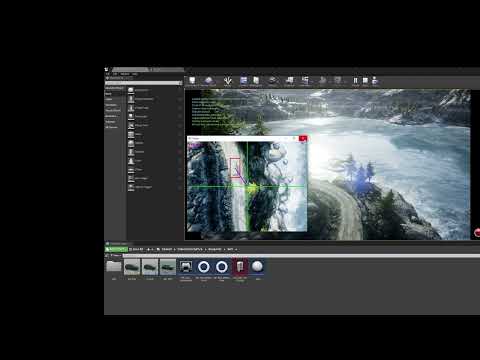Select the Cylinder shape icon
This screenshot has width=480, height=360.
click(131, 152)
